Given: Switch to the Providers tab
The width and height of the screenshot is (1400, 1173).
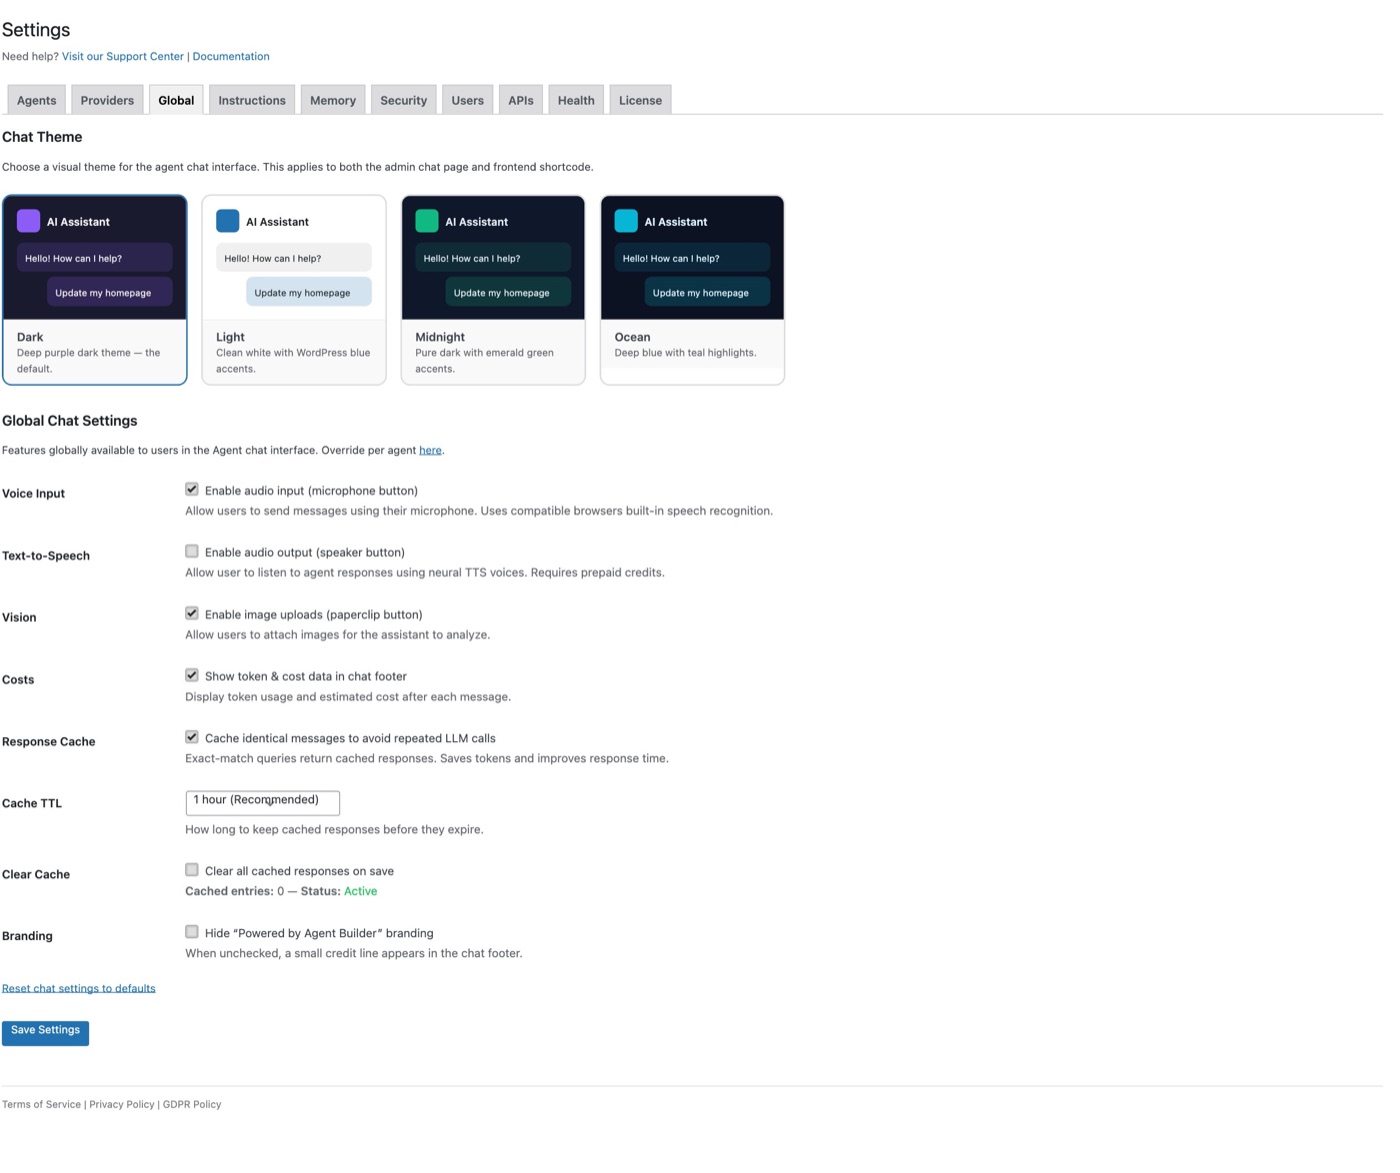Looking at the screenshot, I should [107, 101].
